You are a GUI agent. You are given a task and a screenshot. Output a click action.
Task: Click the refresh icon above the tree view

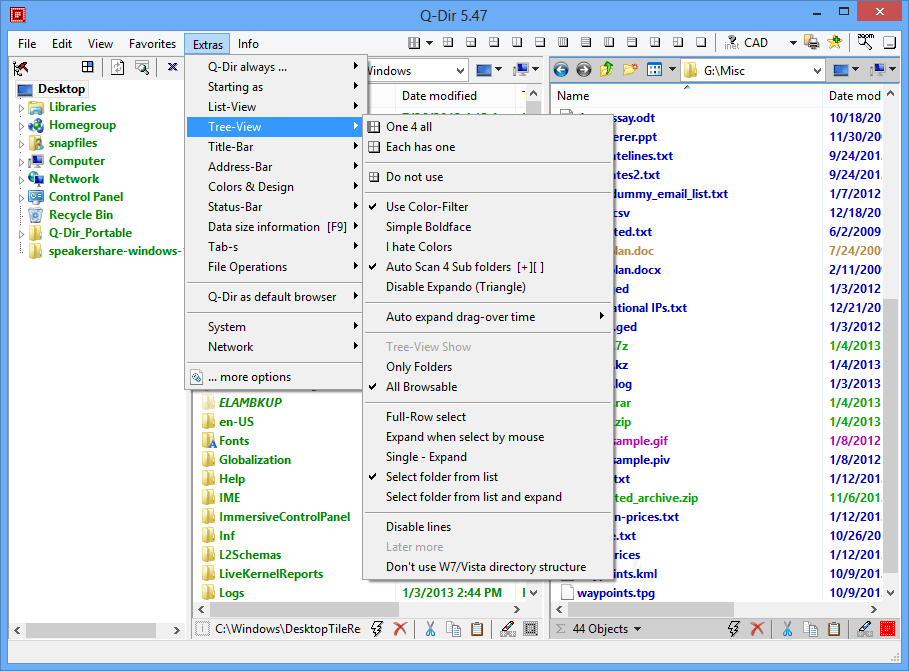pos(118,67)
